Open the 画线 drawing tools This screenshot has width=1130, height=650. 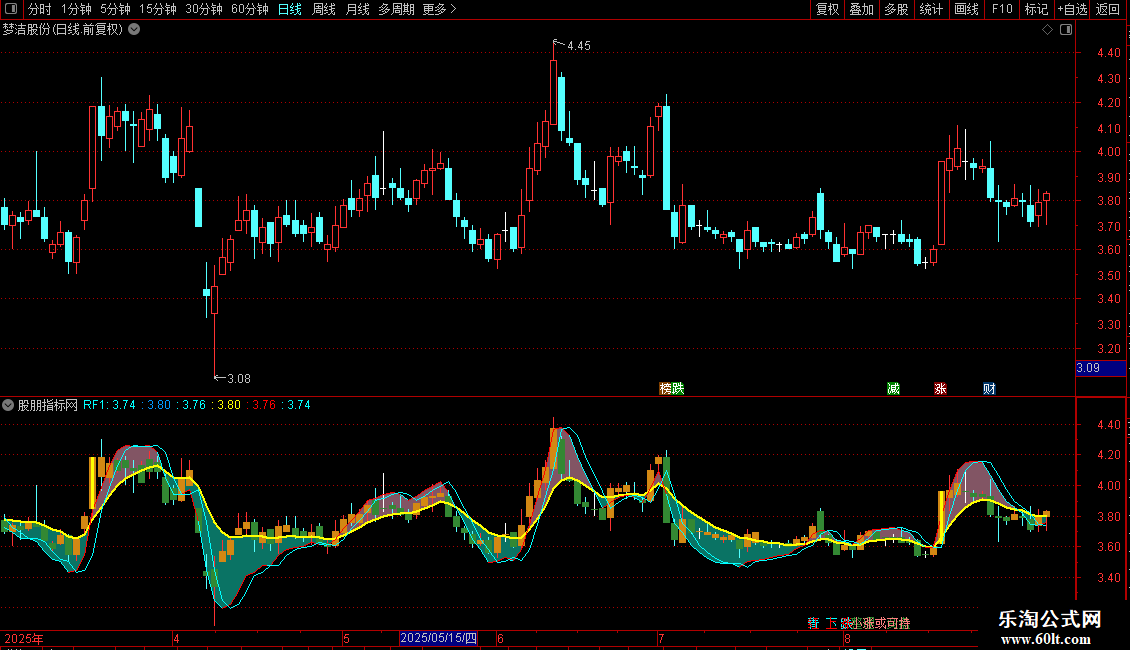(966, 9)
